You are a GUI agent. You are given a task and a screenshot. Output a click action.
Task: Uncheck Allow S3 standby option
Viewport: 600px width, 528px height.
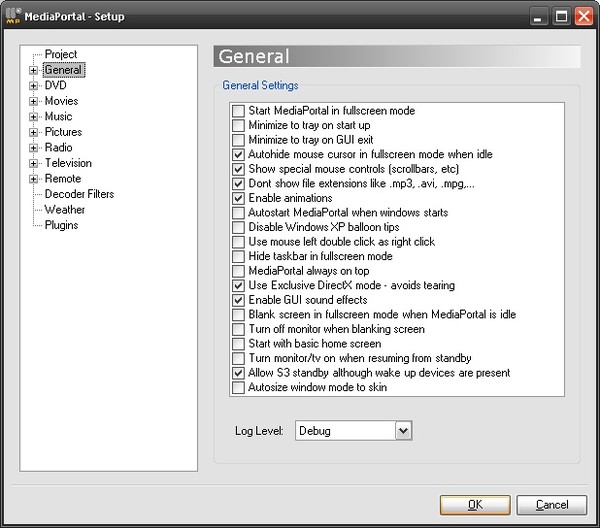[x=238, y=373]
